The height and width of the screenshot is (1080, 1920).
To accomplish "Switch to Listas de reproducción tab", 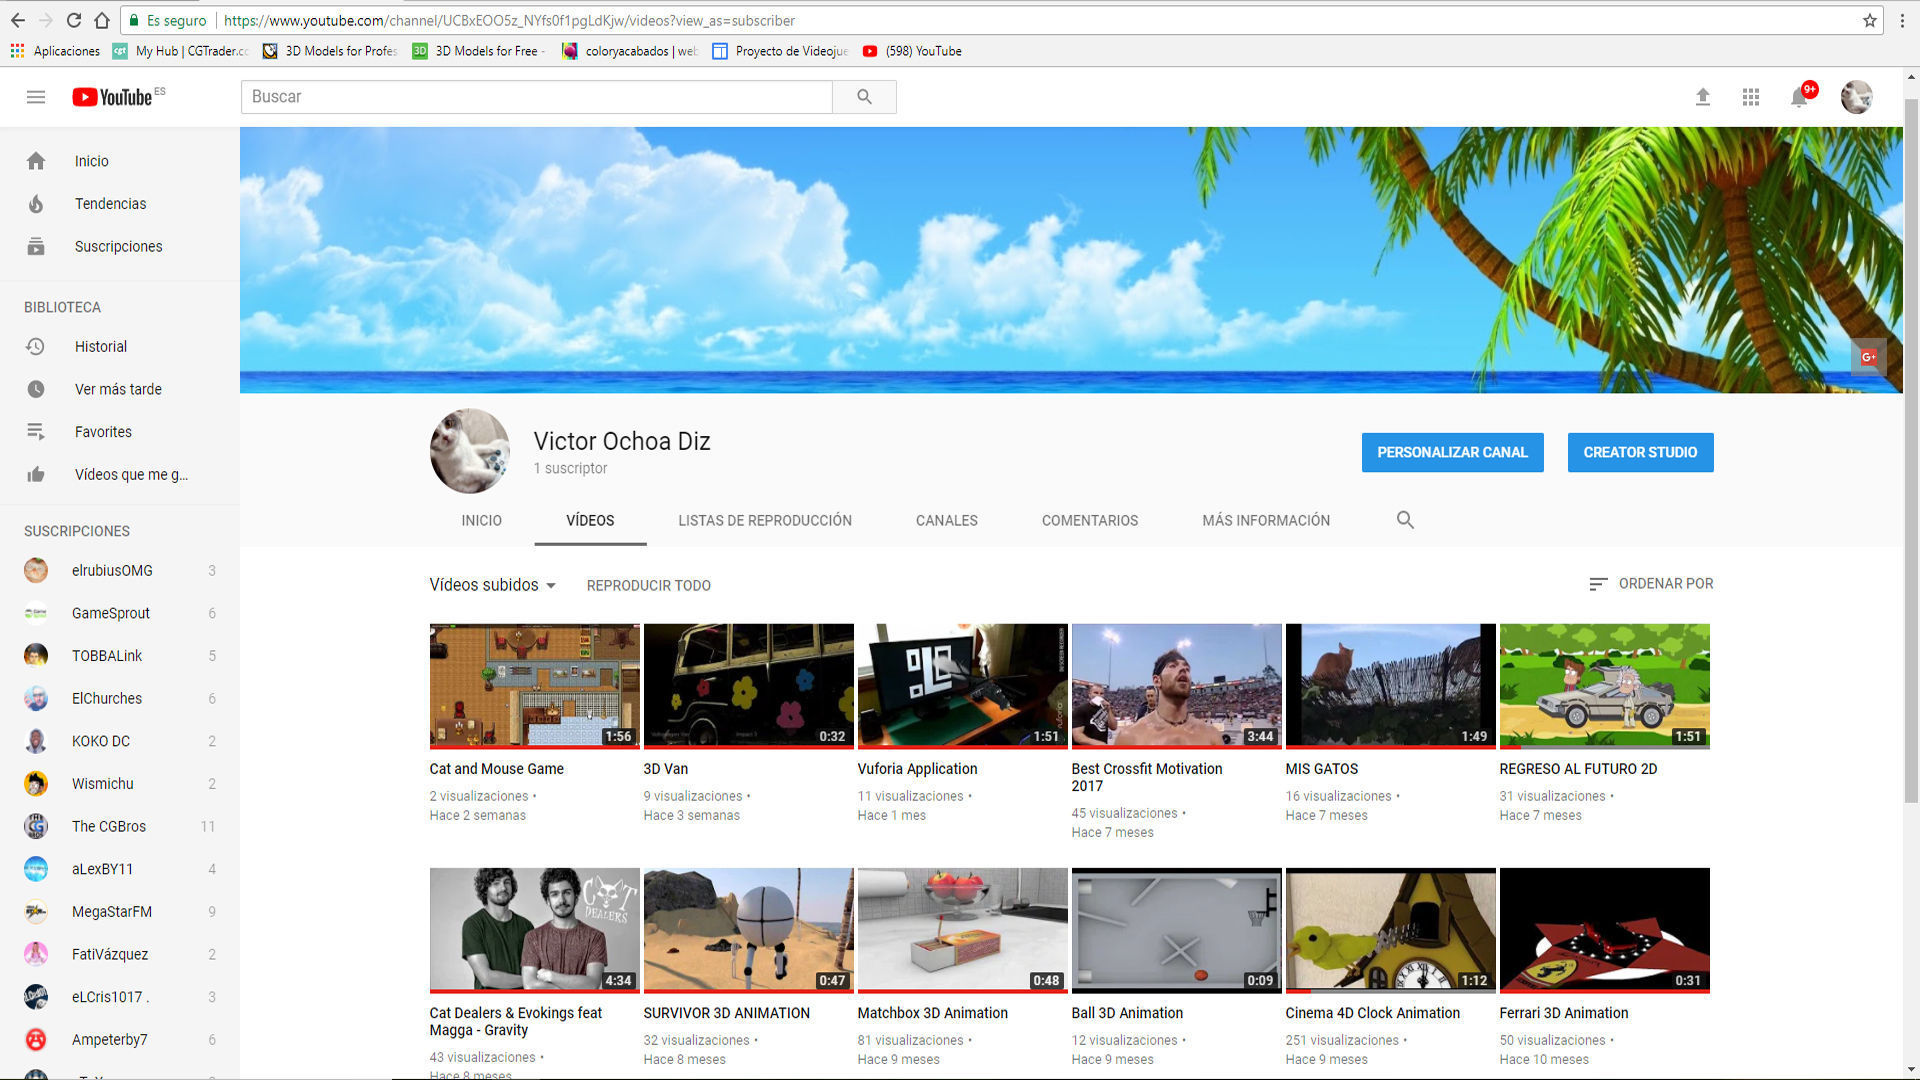I will 765,520.
